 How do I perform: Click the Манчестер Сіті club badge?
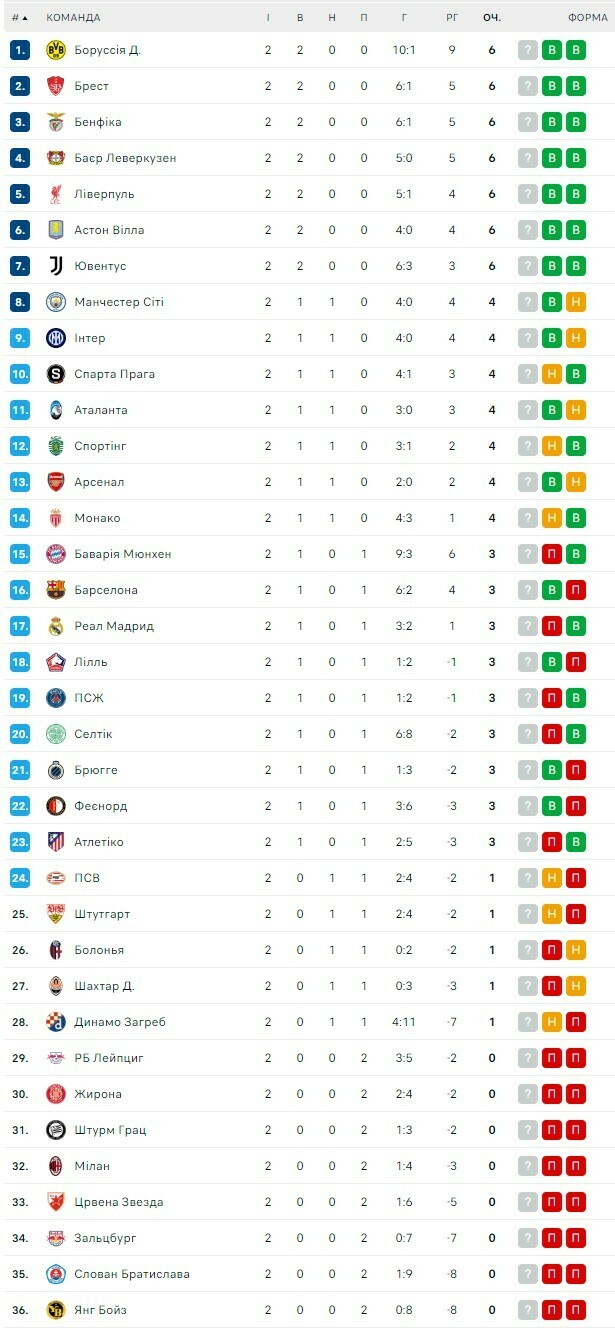[55, 302]
